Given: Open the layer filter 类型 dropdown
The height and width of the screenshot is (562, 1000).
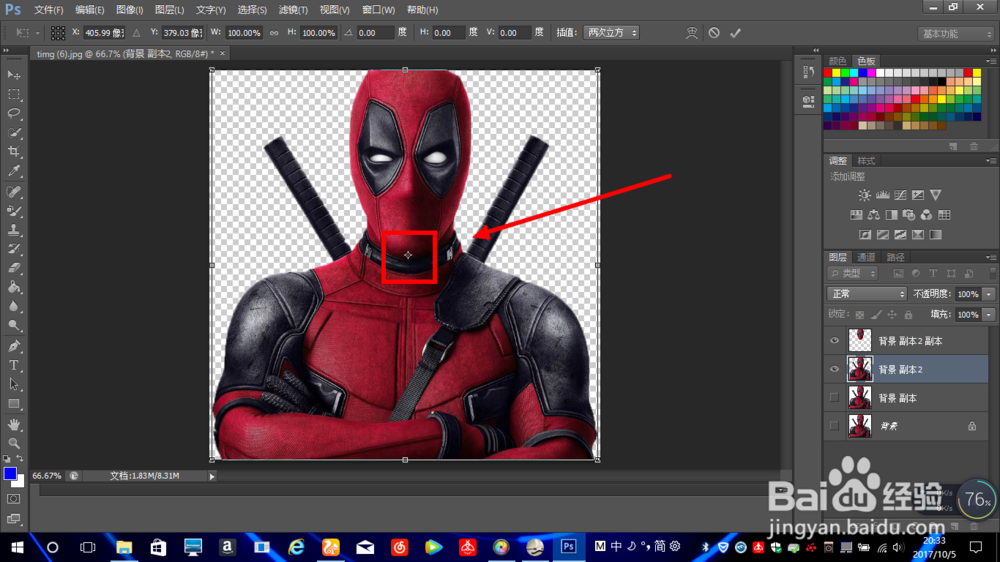Looking at the screenshot, I should [853, 273].
